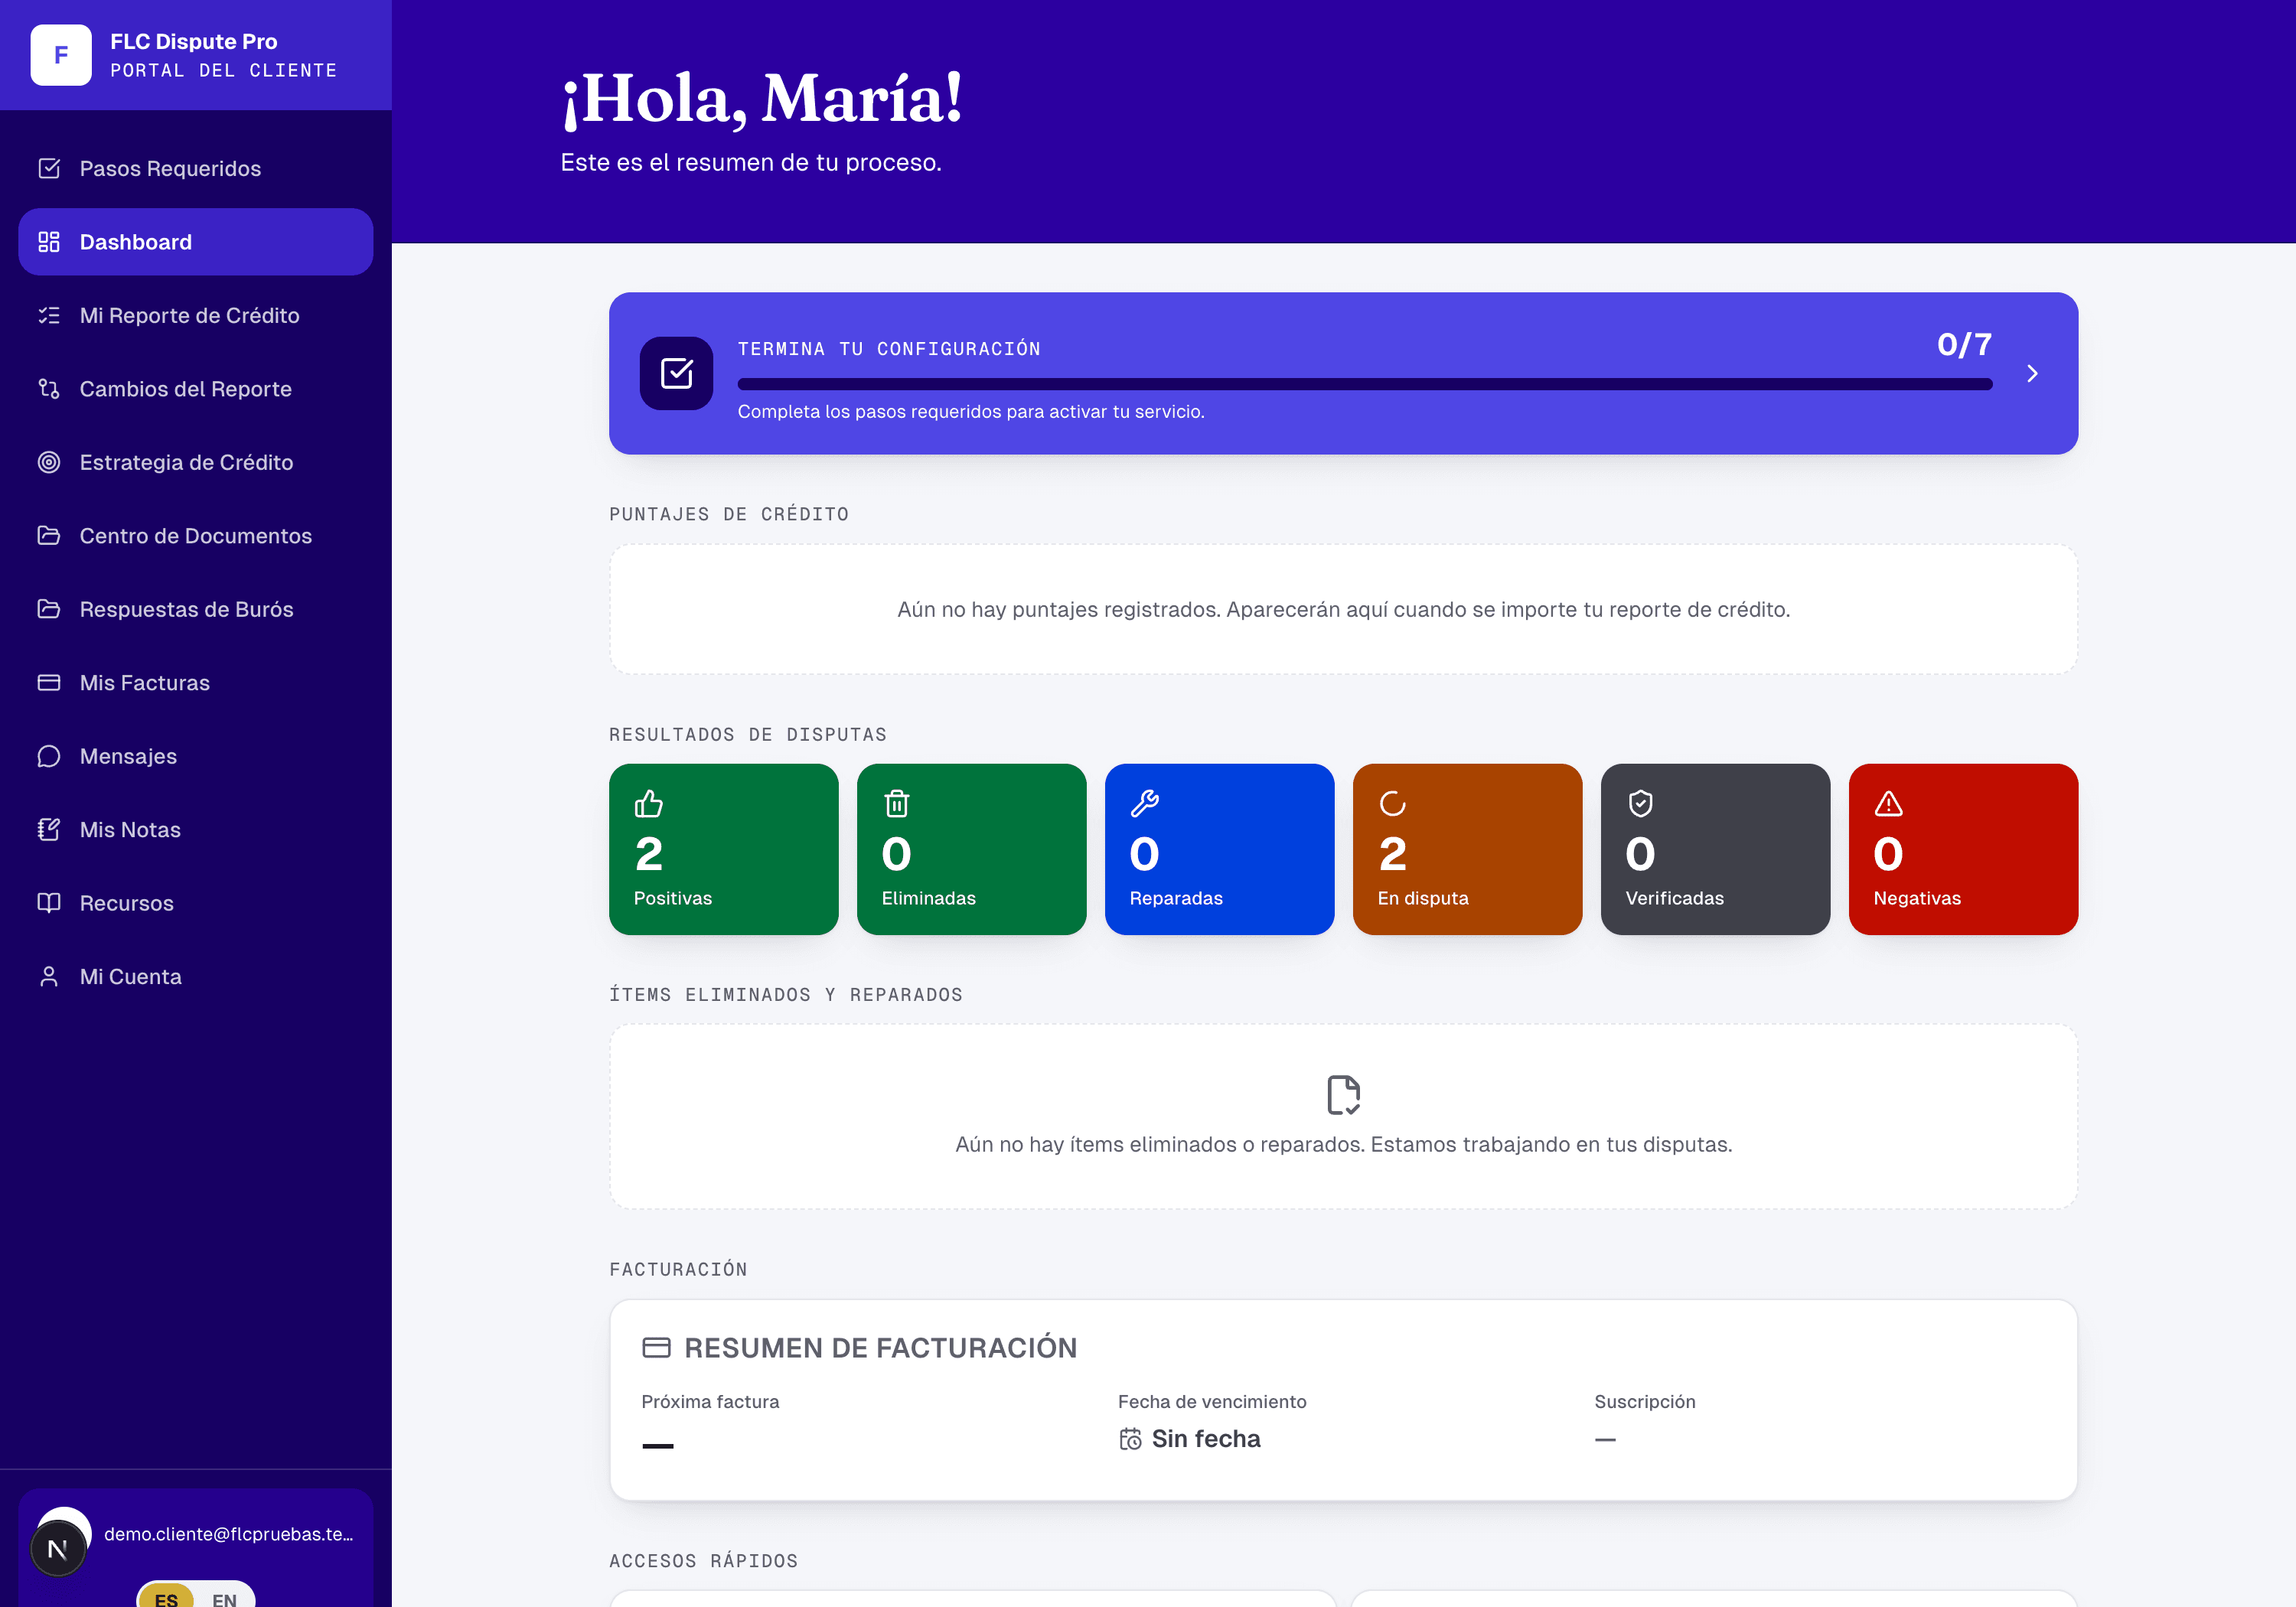Click the calendar clock icon beside Sin fecha
This screenshot has height=1607, width=2296.
(x=1131, y=1439)
